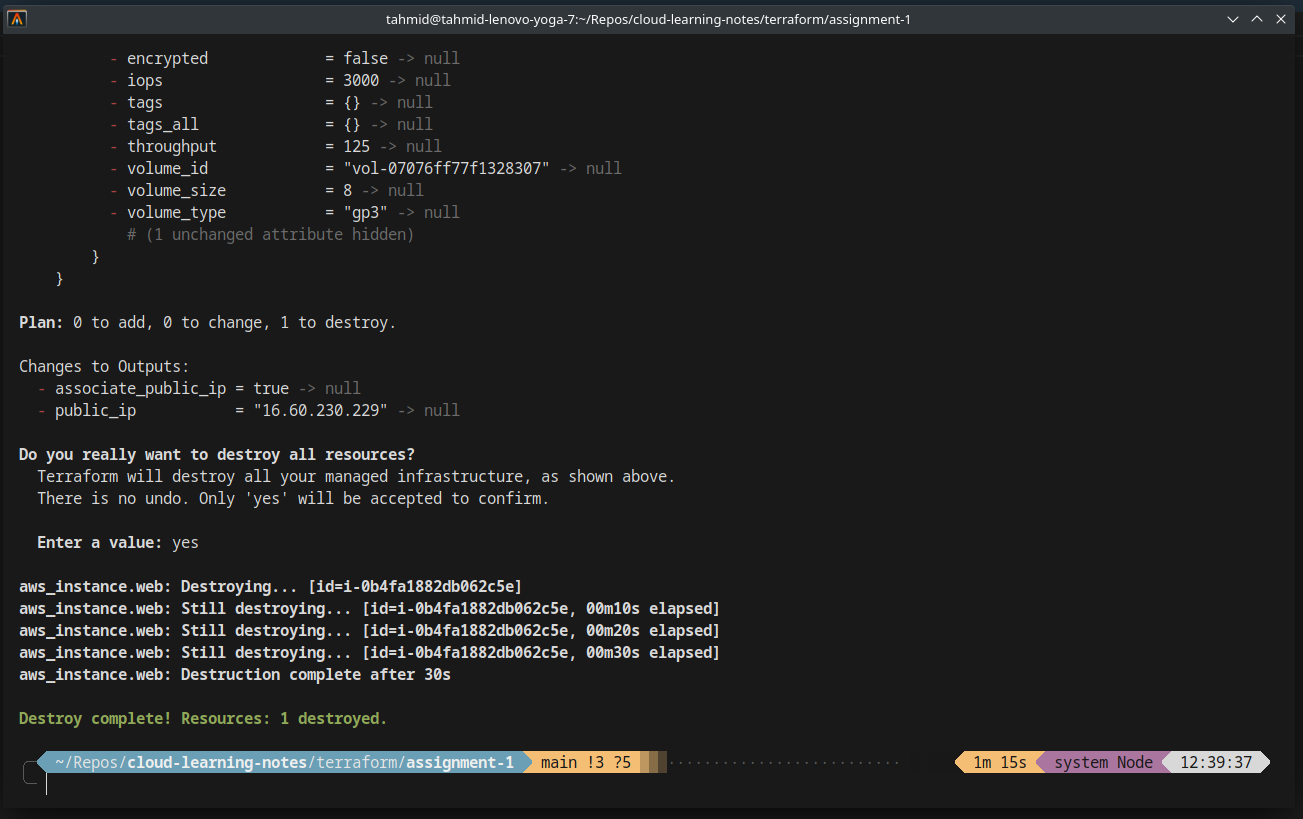
Task: Click the public_ip value "16.60.230.229"
Action: [x=321, y=410]
